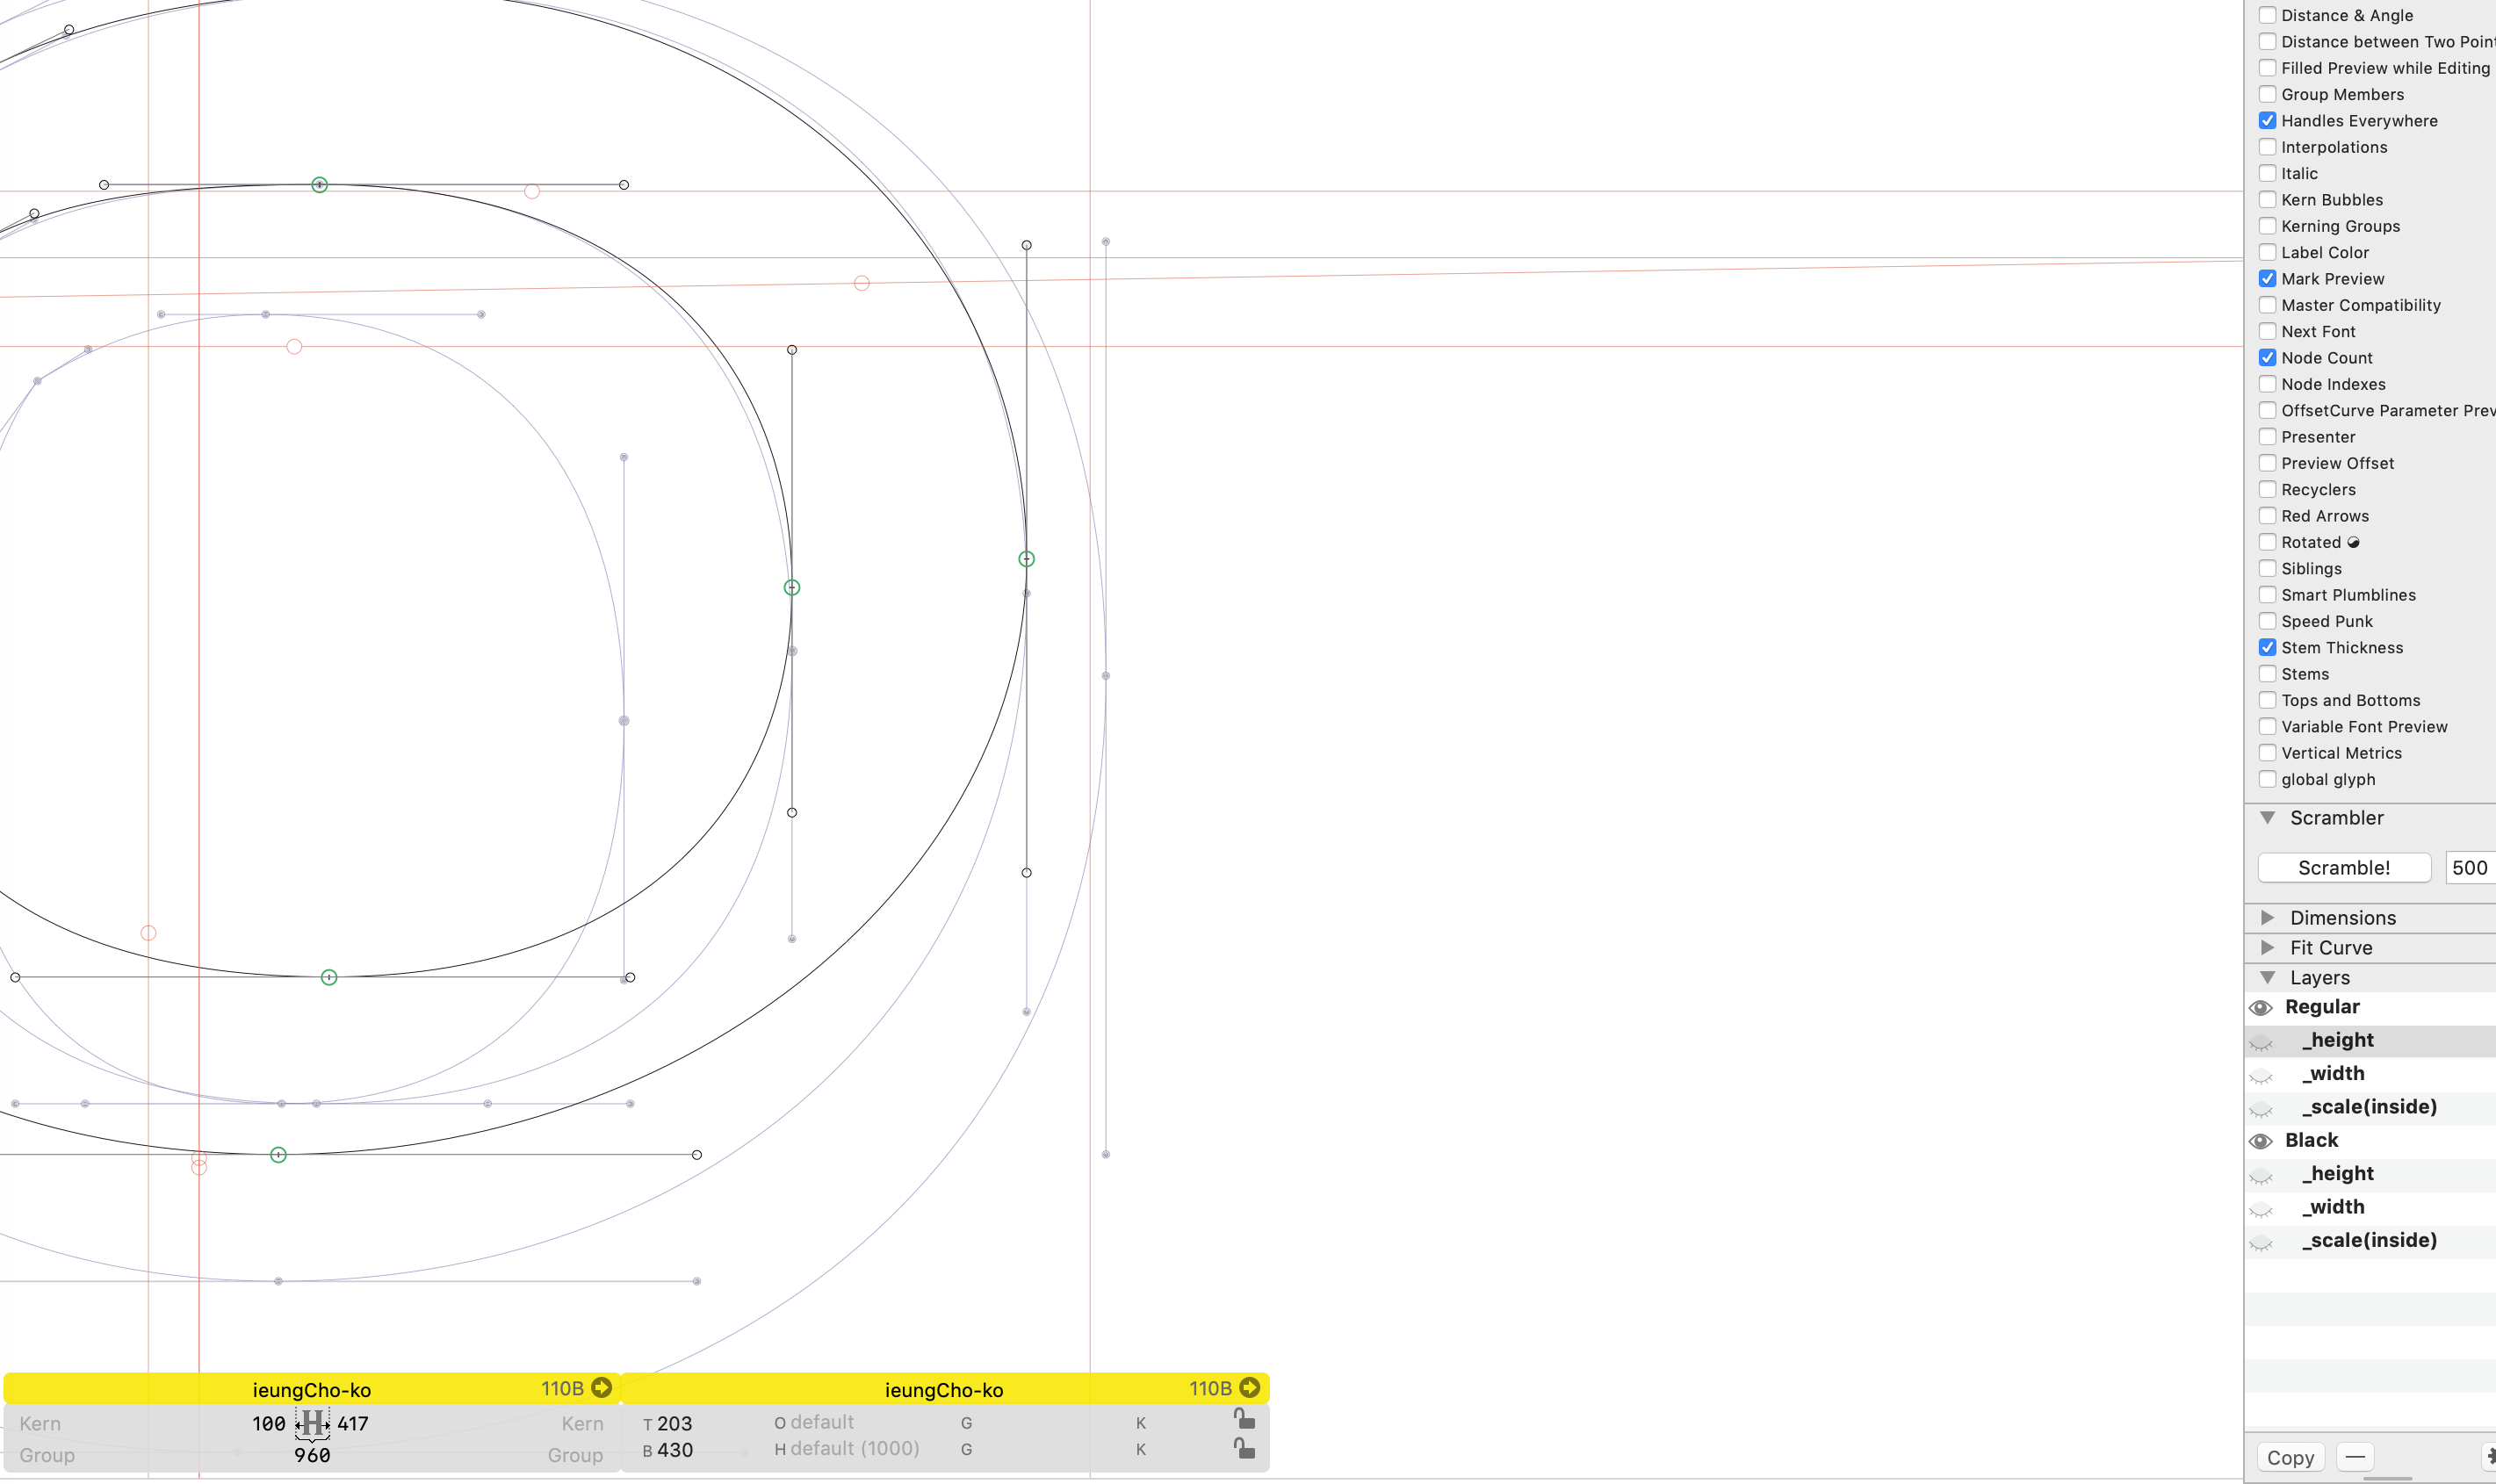The image size is (2496, 1484).
Task: Select the _height layer under Black
Action: pyautogui.click(x=2340, y=1174)
